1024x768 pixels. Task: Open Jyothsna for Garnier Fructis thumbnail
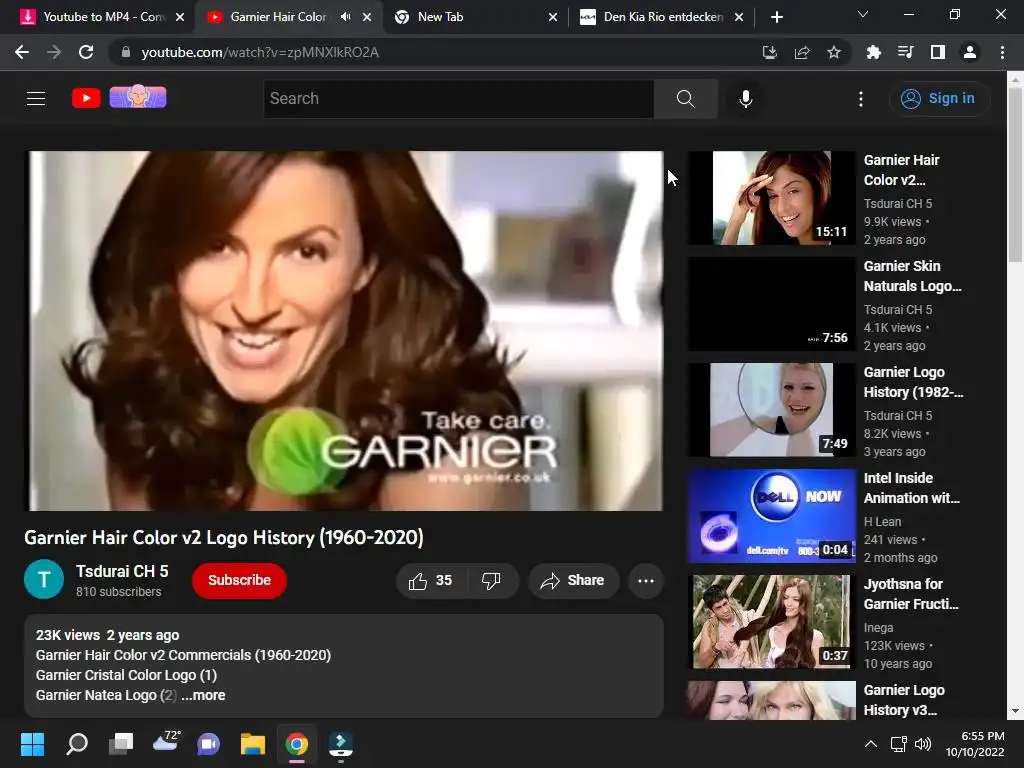771,622
